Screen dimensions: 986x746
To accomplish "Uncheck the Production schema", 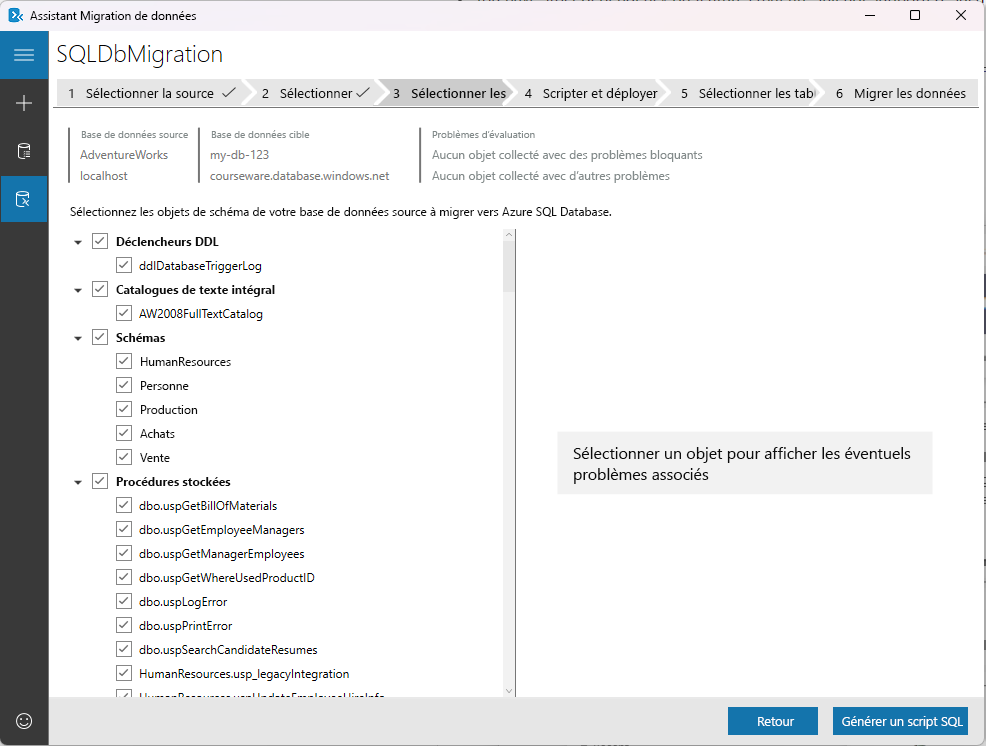I will (x=123, y=409).
